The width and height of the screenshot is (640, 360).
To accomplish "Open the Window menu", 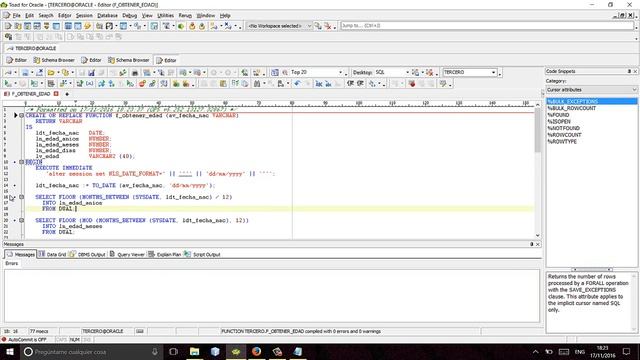I will [206, 16].
